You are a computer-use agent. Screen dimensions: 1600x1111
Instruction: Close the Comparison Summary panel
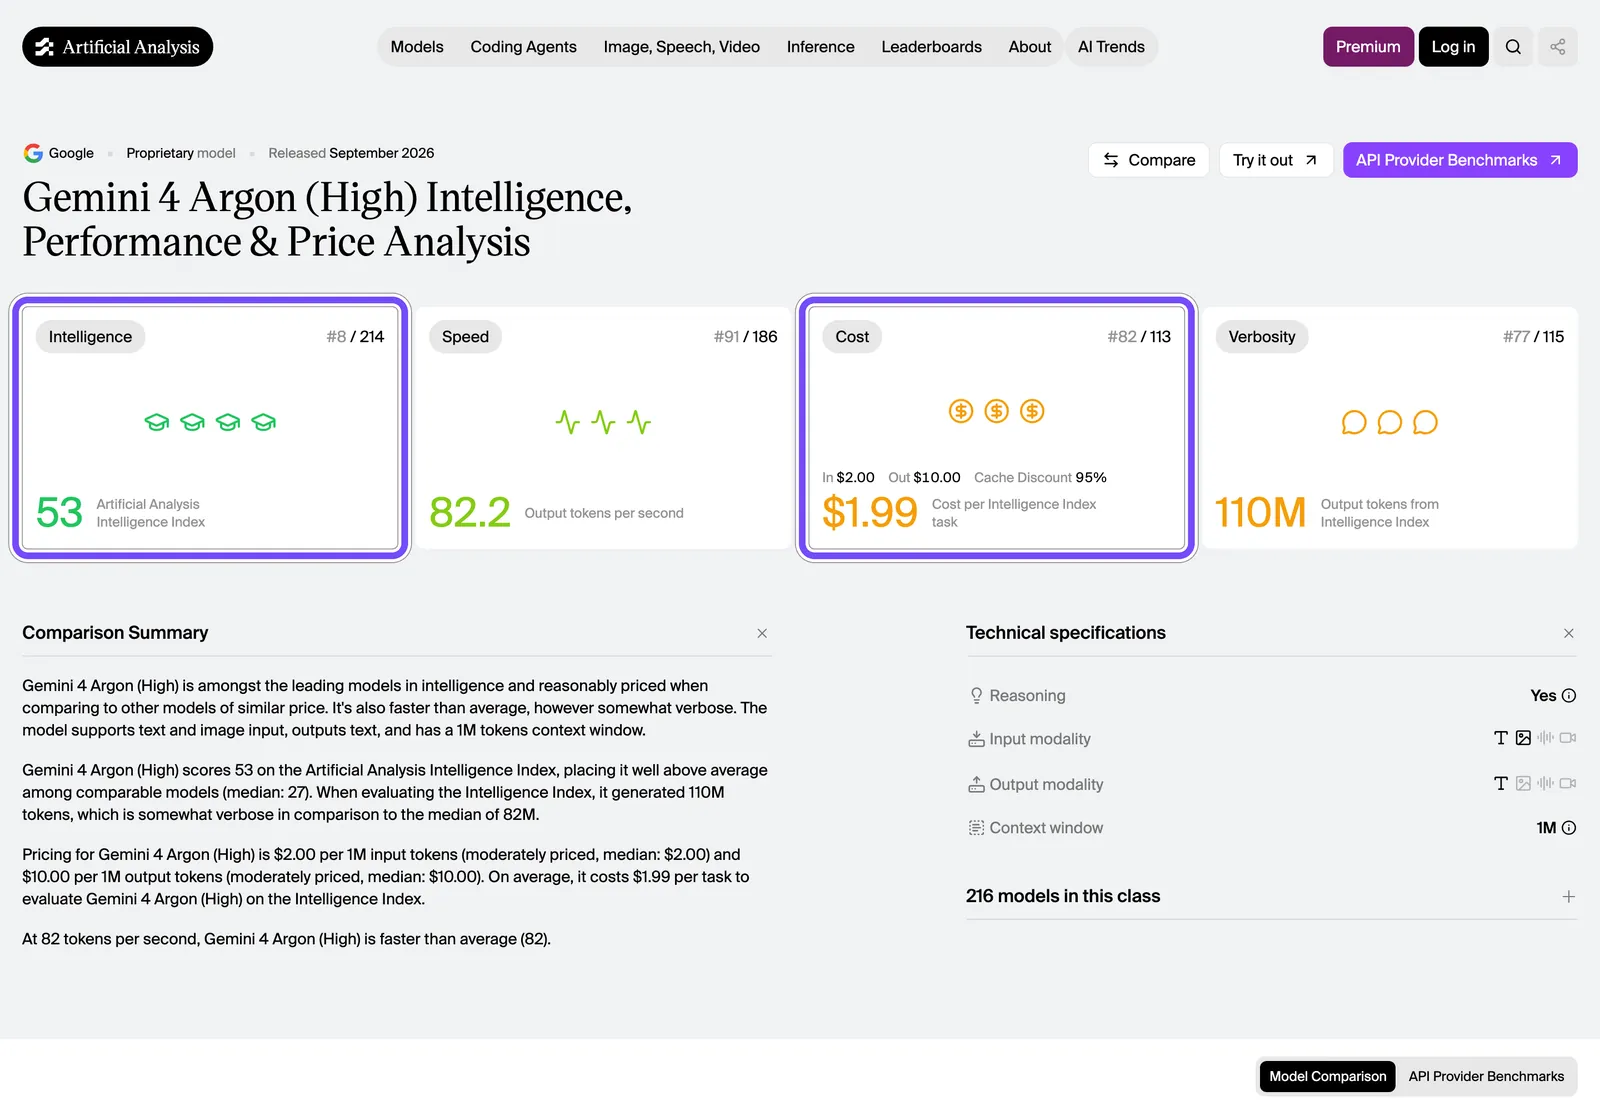(762, 634)
